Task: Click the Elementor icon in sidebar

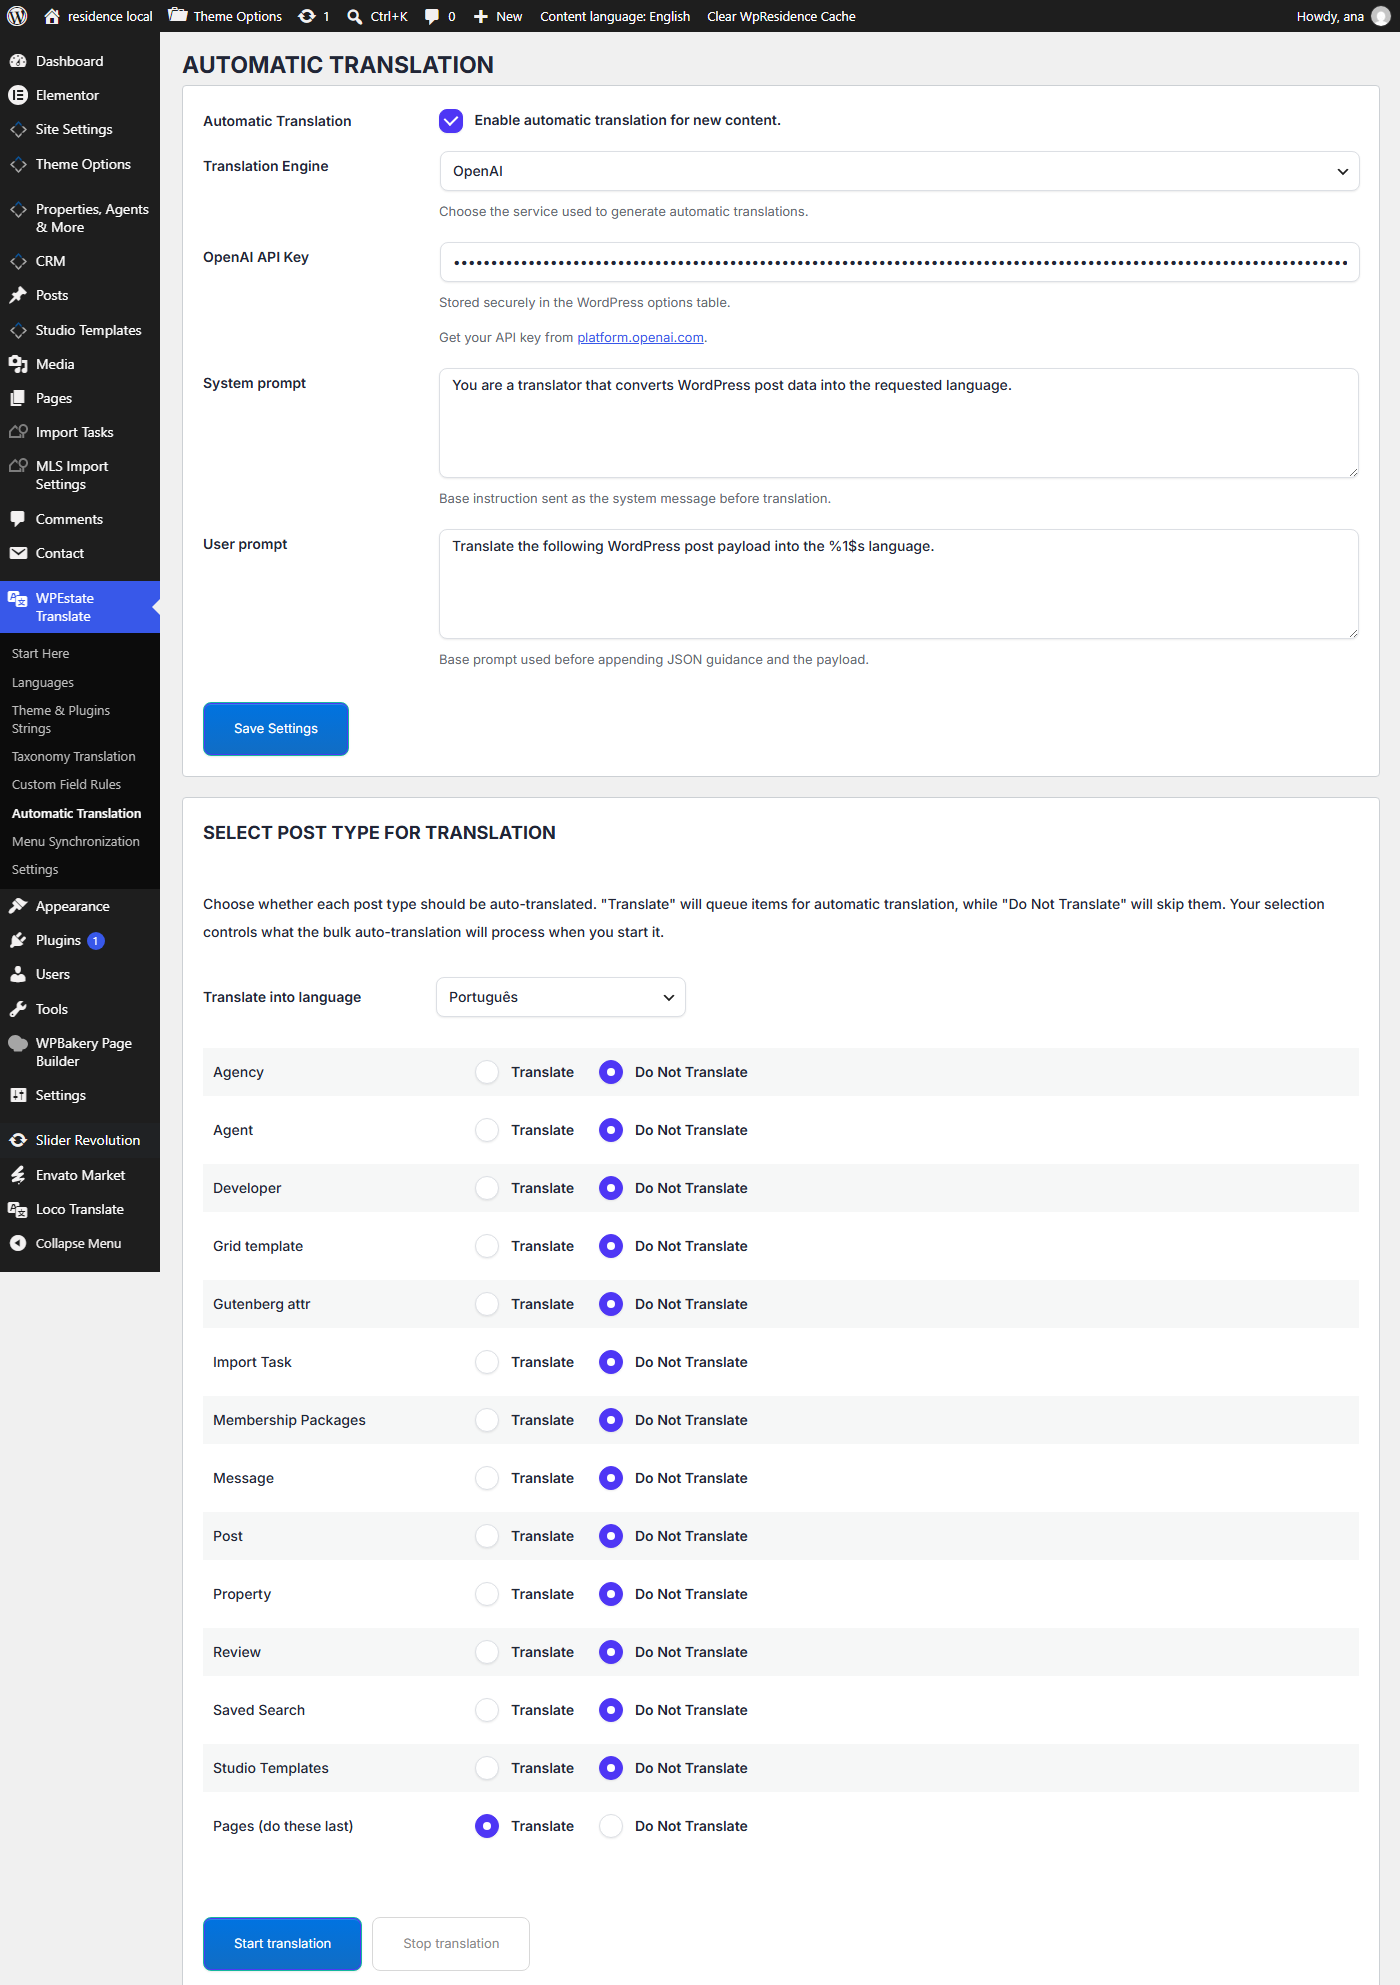Action: 18,95
